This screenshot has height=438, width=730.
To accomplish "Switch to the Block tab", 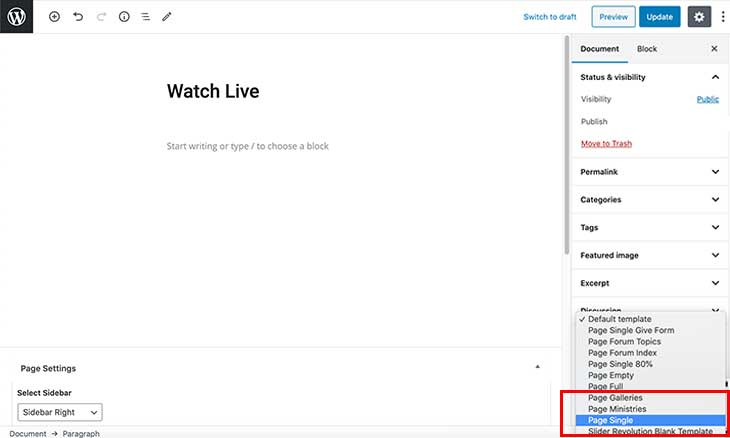I will pyautogui.click(x=647, y=49).
